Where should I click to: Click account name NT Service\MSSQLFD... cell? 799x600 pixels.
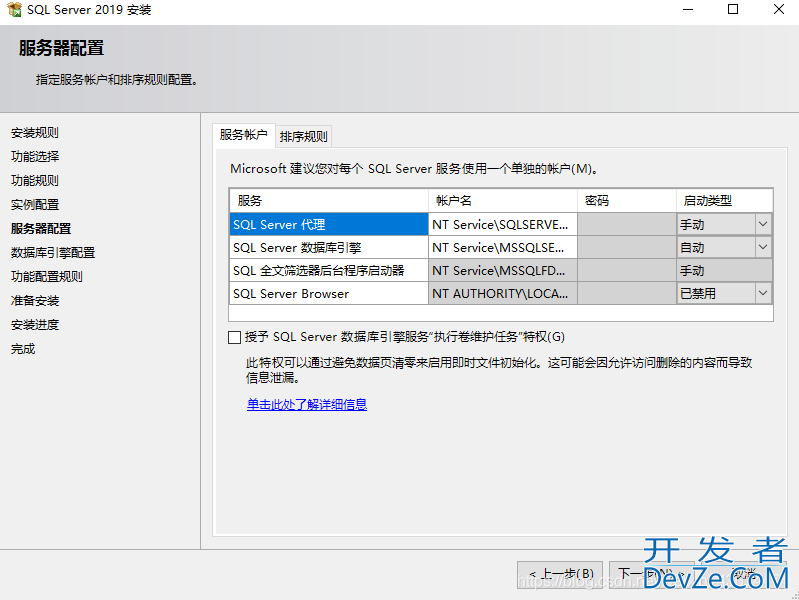coord(502,270)
